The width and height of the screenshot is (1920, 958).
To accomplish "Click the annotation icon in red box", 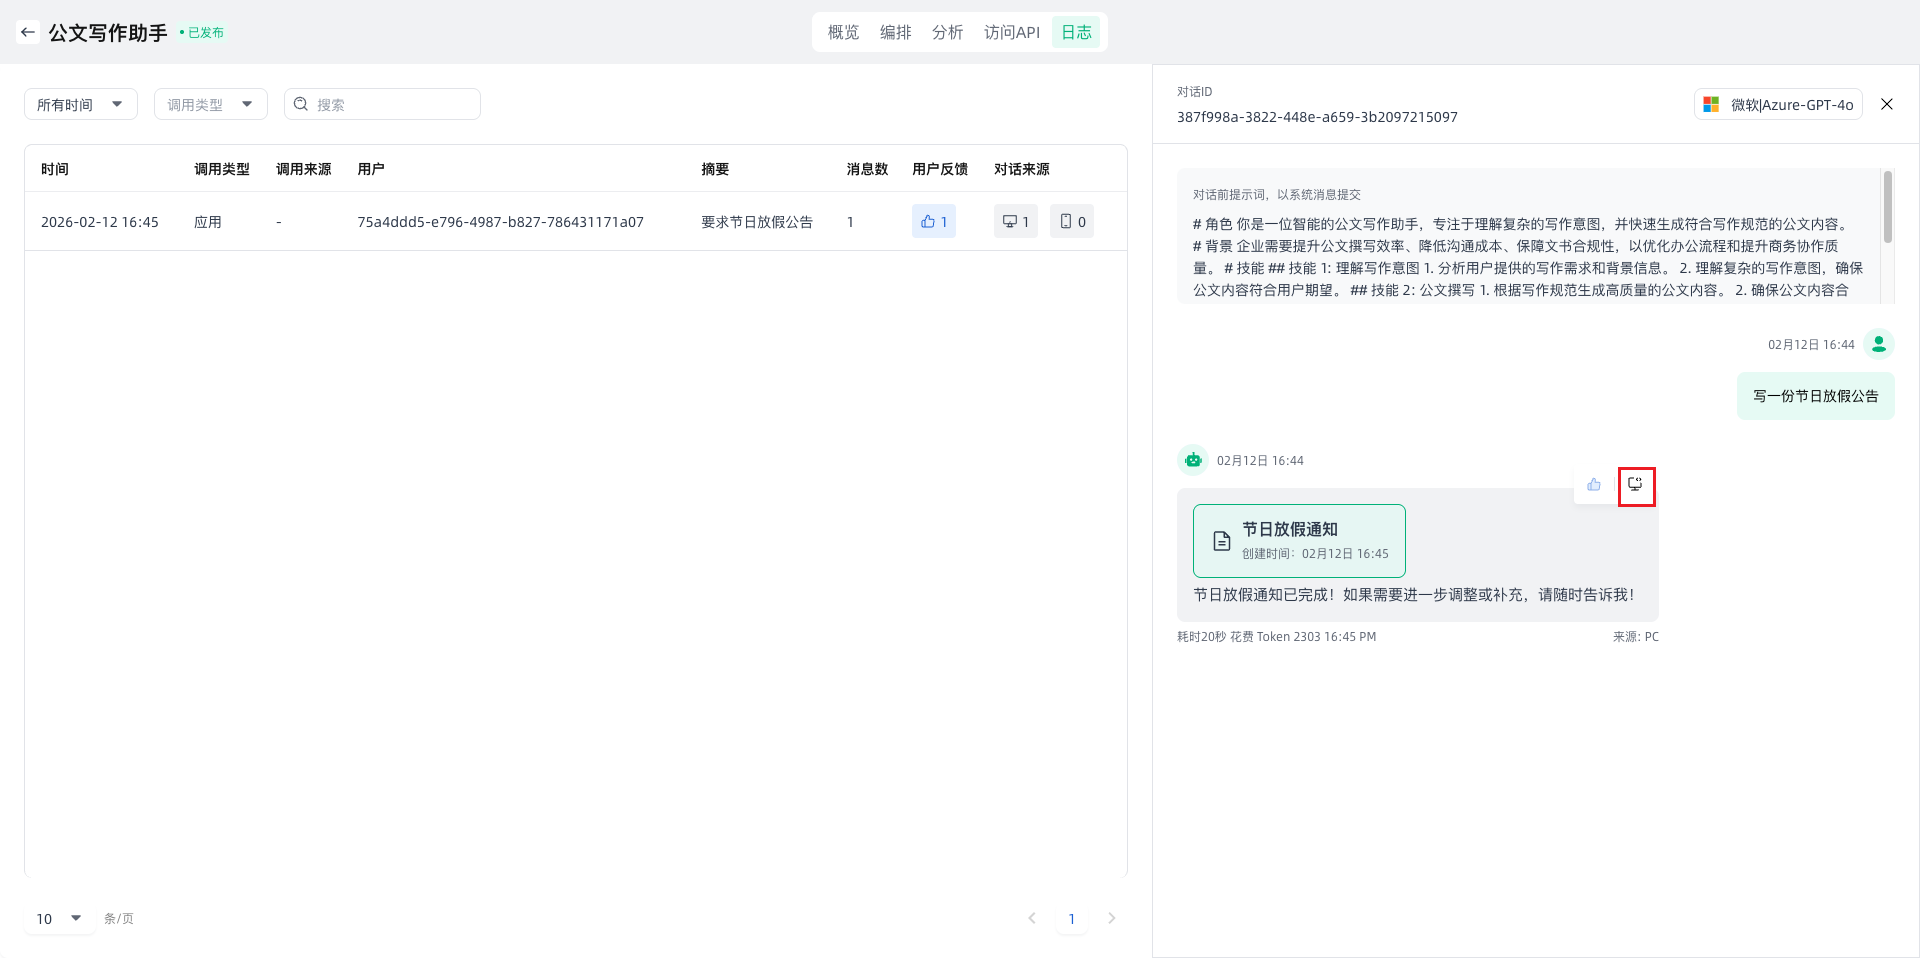I will pos(1636,485).
